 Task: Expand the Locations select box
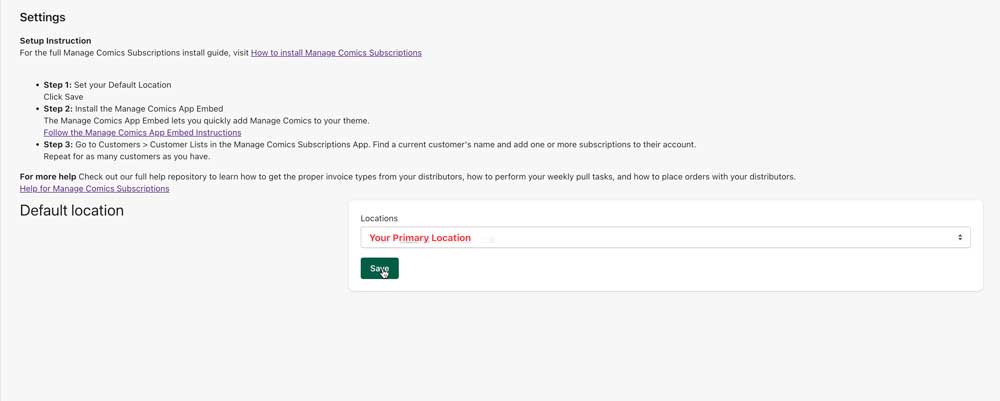(665, 238)
